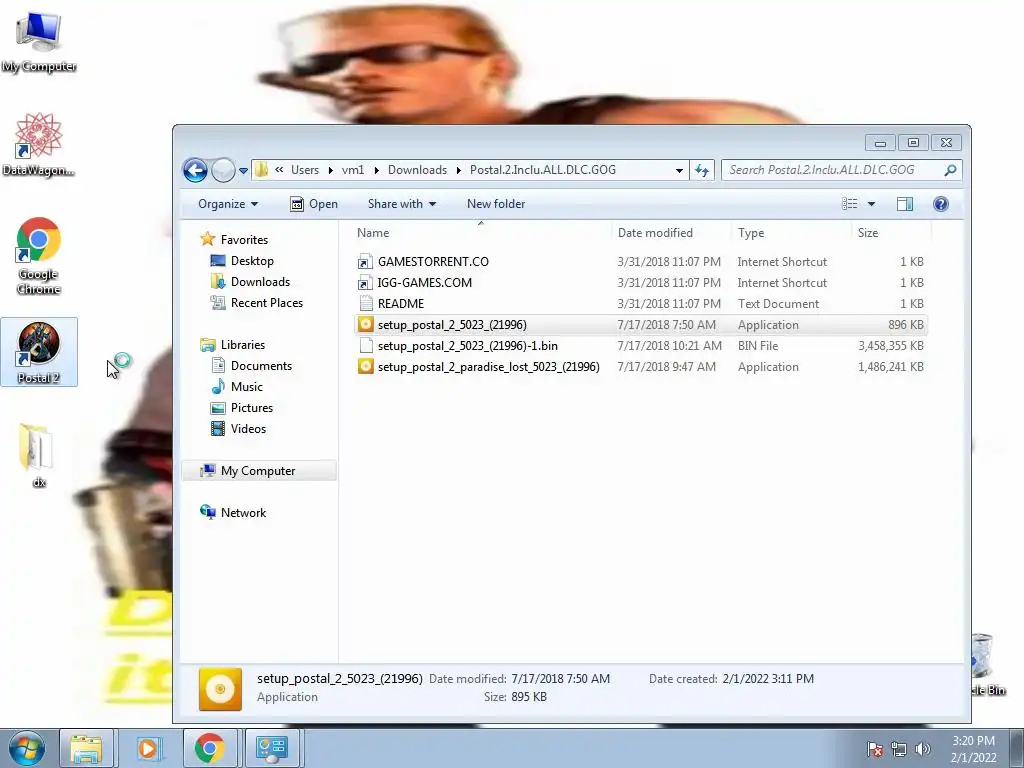Select Favorites in the navigation pane
The width and height of the screenshot is (1024, 768).
tap(244, 240)
